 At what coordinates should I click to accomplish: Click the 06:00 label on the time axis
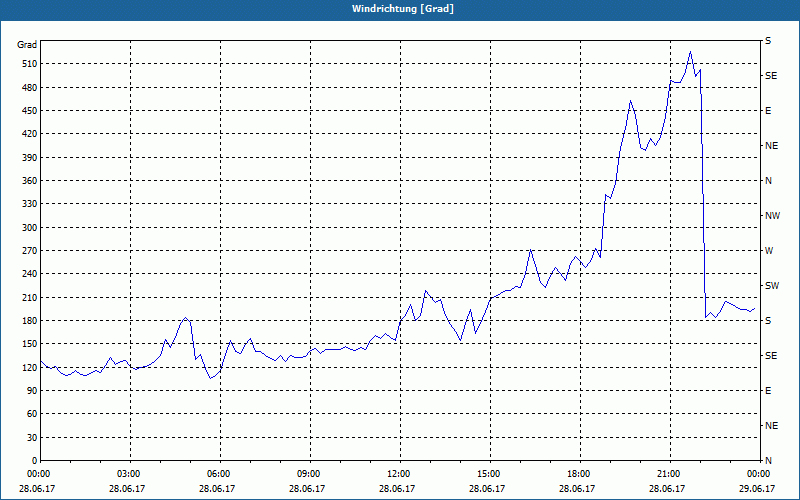coord(219,473)
